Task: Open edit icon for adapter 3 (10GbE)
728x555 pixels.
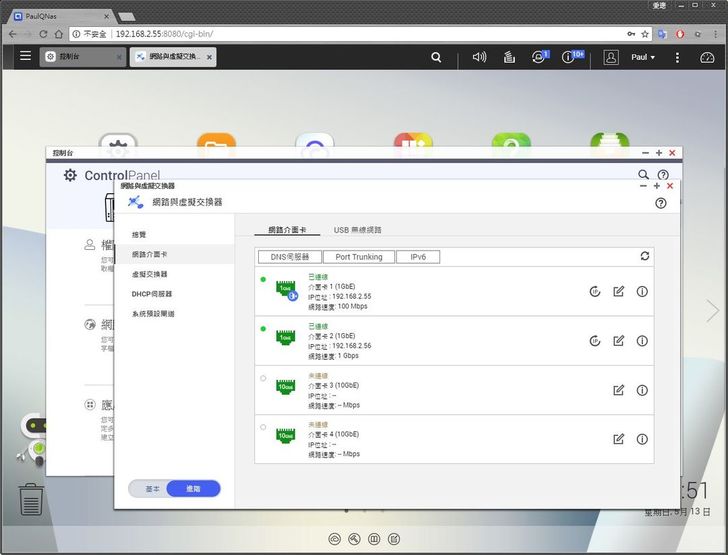Action: (x=618, y=390)
